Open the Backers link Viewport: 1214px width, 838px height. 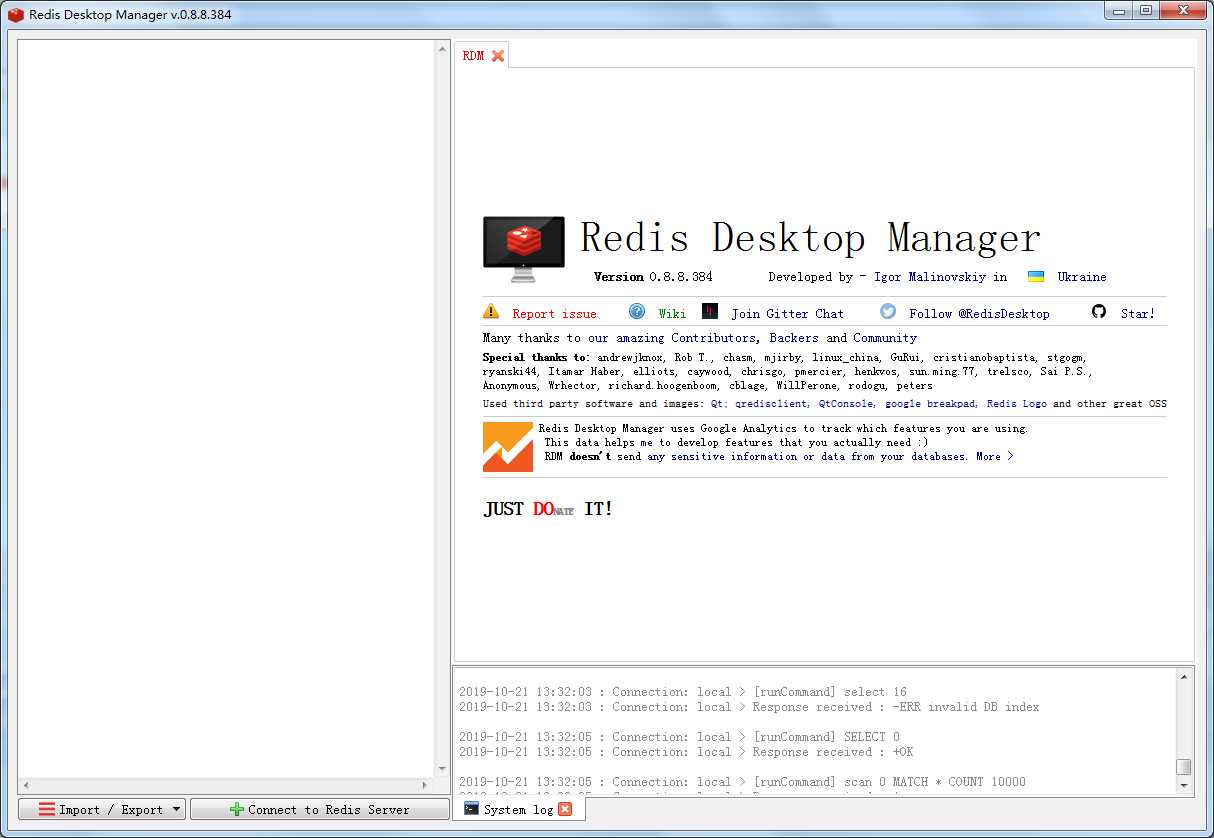click(794, 338)
